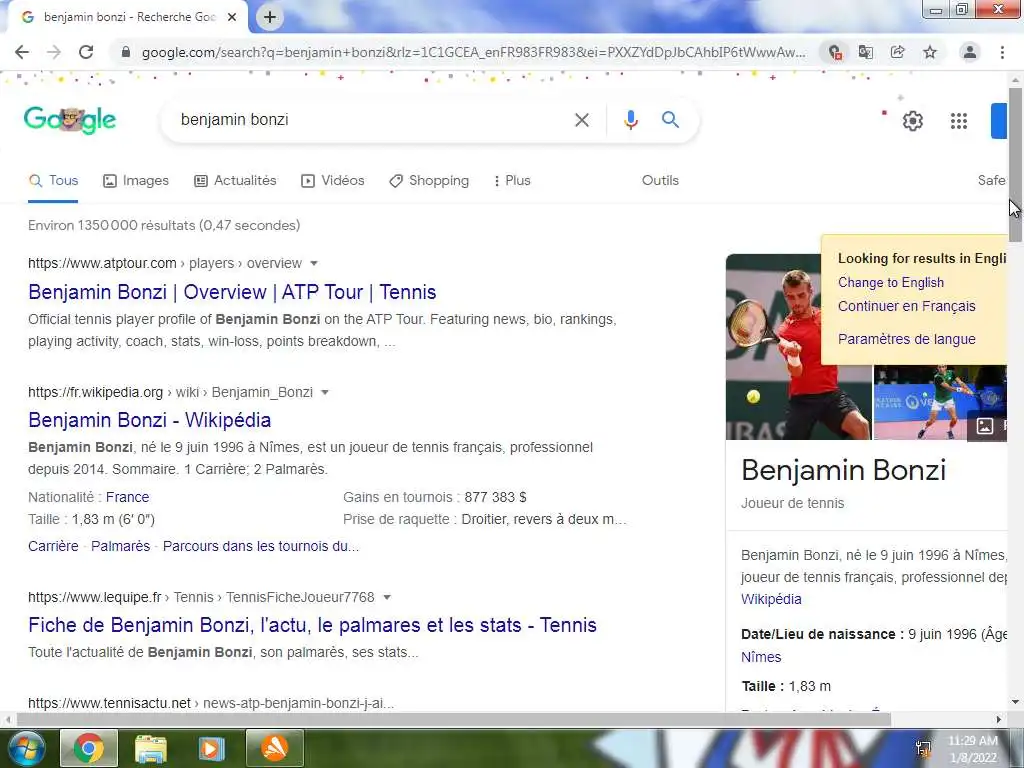Click the horizontal page scrollbar thumb
Image resolution: width=1024 pixels, height=768 pixels.
(453, 720)
